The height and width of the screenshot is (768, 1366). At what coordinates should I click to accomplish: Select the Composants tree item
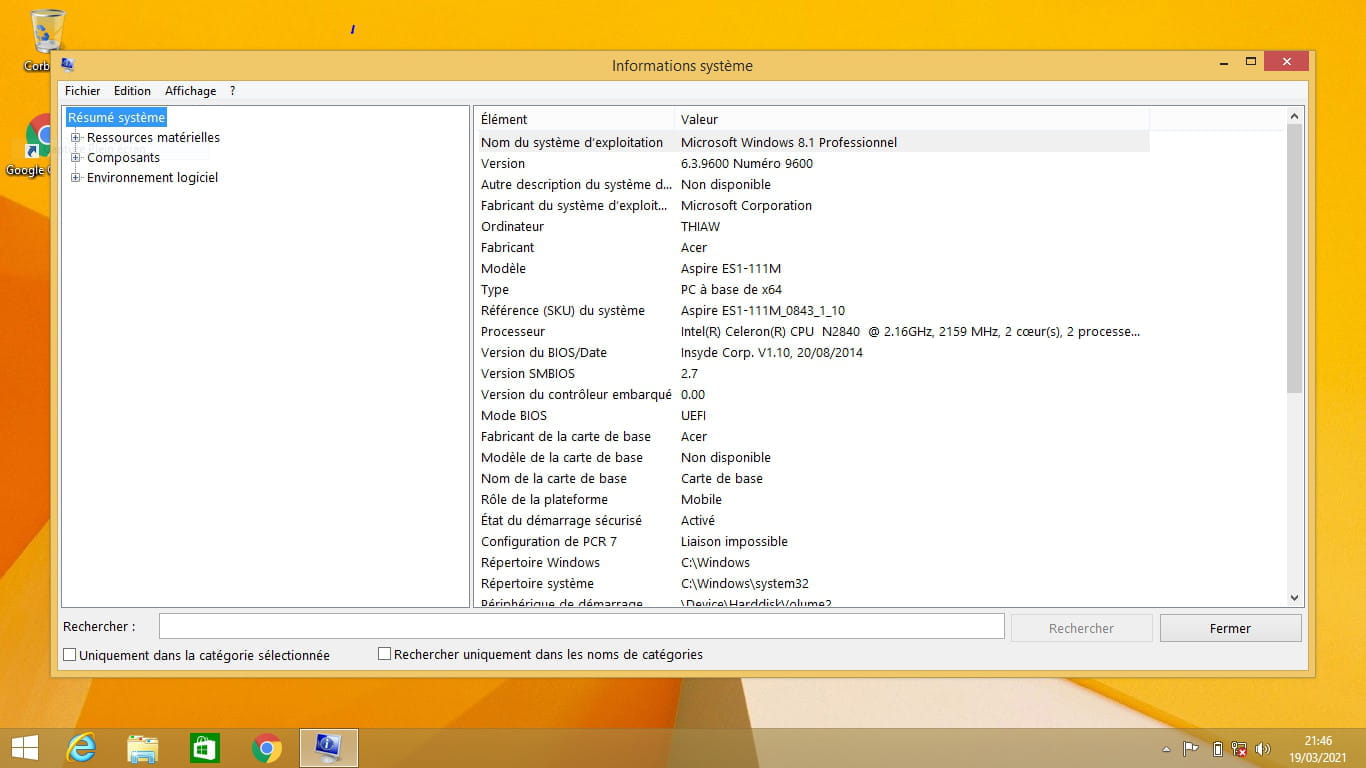click(123, 158)
